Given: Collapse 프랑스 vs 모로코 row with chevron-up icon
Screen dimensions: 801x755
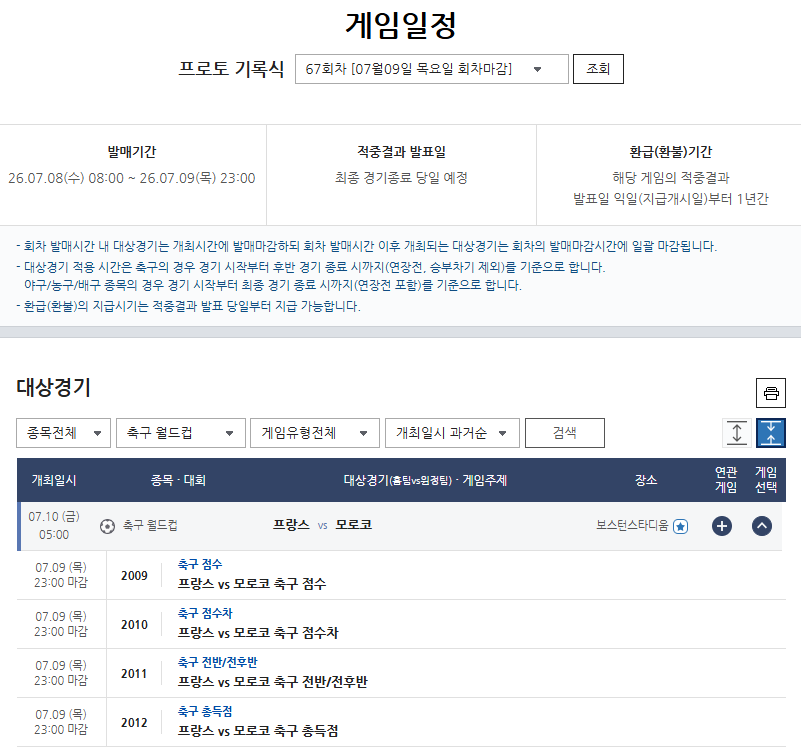Looking at the screenshot, I should click(762, 526).
